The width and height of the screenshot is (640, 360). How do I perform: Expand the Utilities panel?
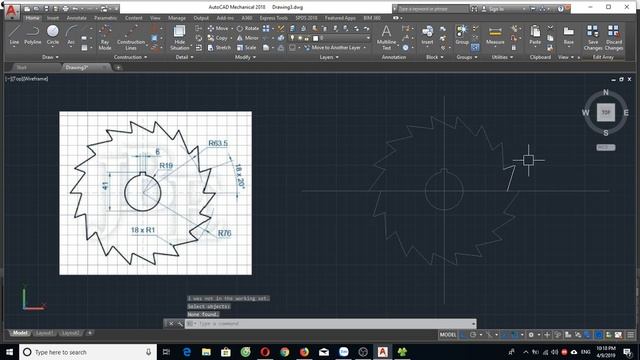point(502,57)
